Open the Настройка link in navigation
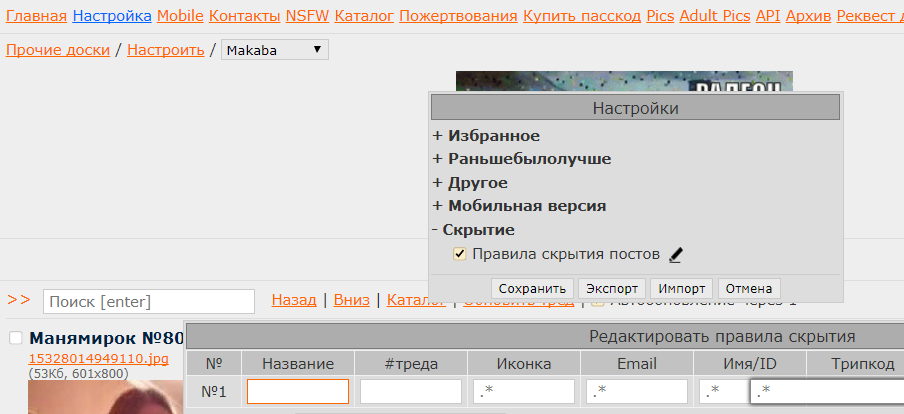904x414 pixels. [x=112, y=16]
